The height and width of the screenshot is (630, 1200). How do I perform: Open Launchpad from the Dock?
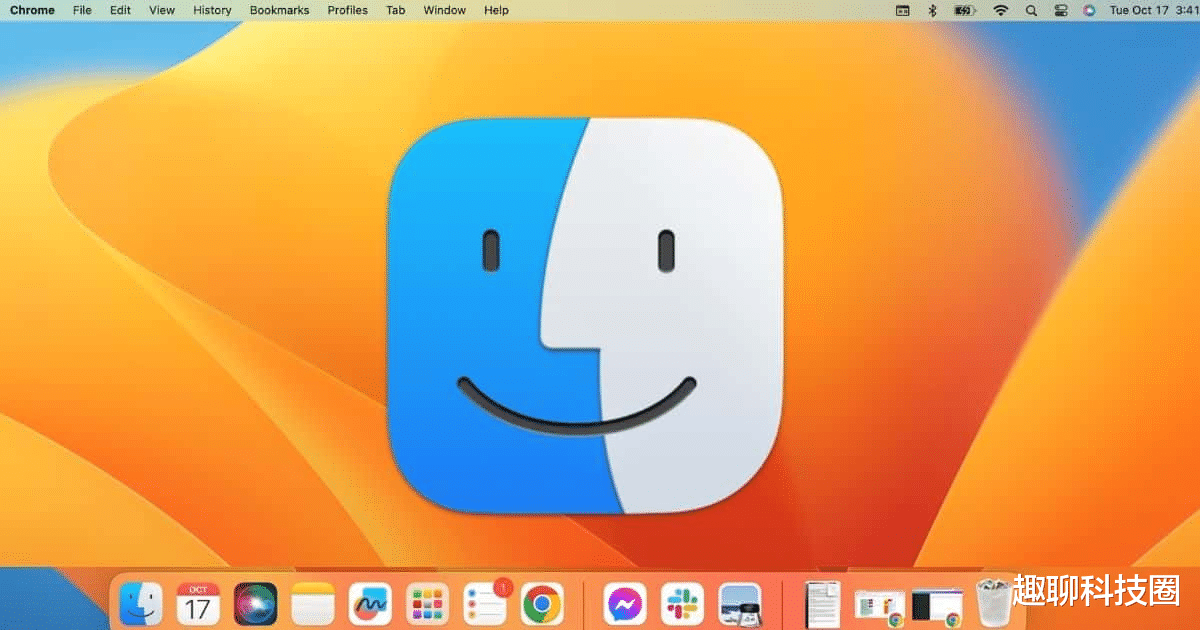(x=427, y=604)
